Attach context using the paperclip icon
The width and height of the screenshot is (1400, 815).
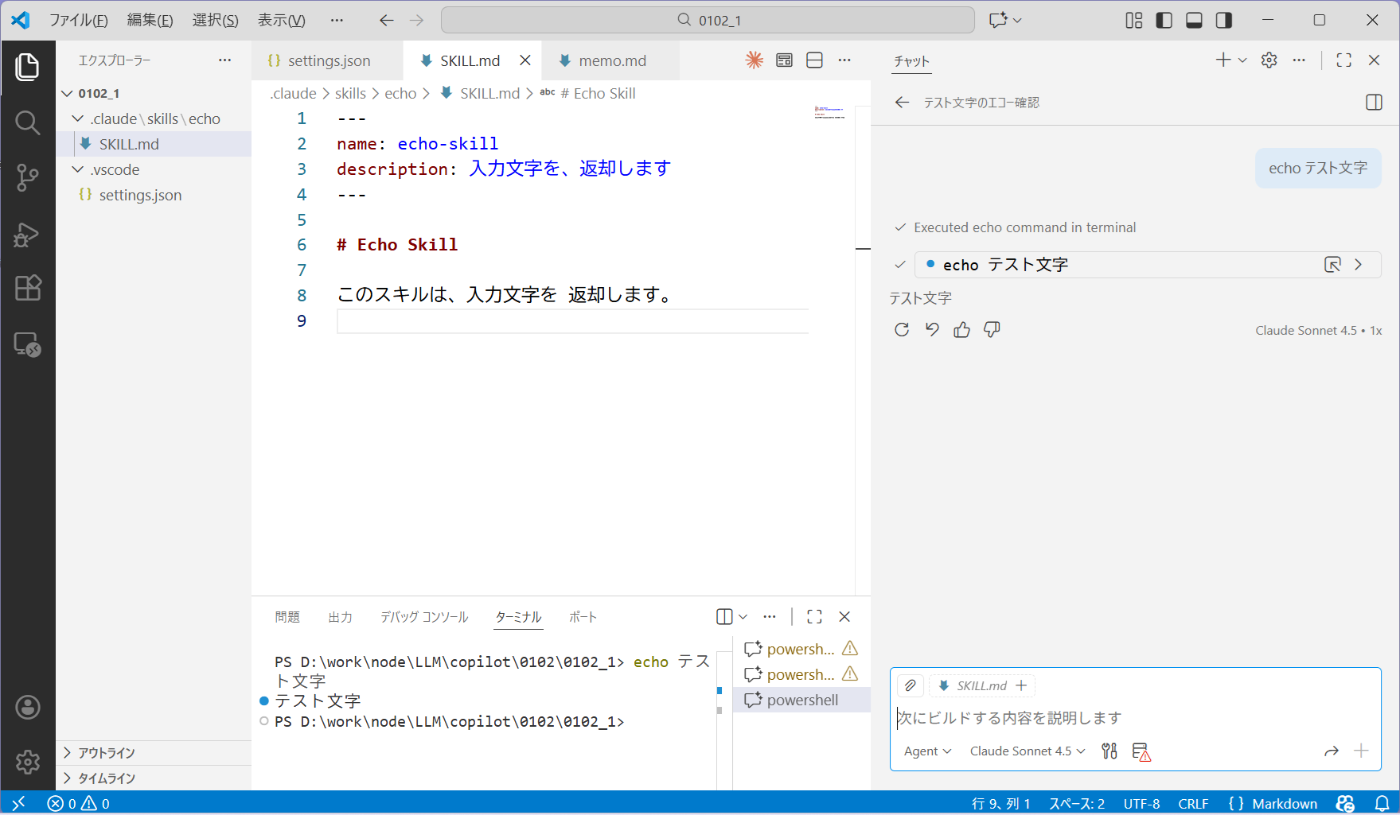[909, 685]
